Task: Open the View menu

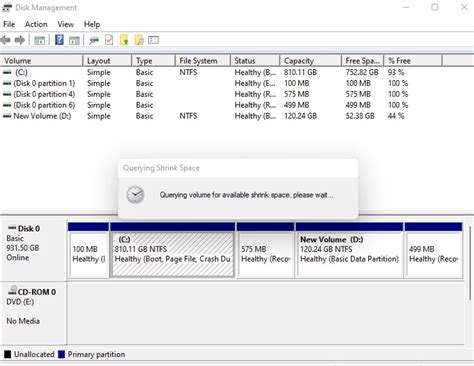Action: pyautogui.click(x=65, y=24)
